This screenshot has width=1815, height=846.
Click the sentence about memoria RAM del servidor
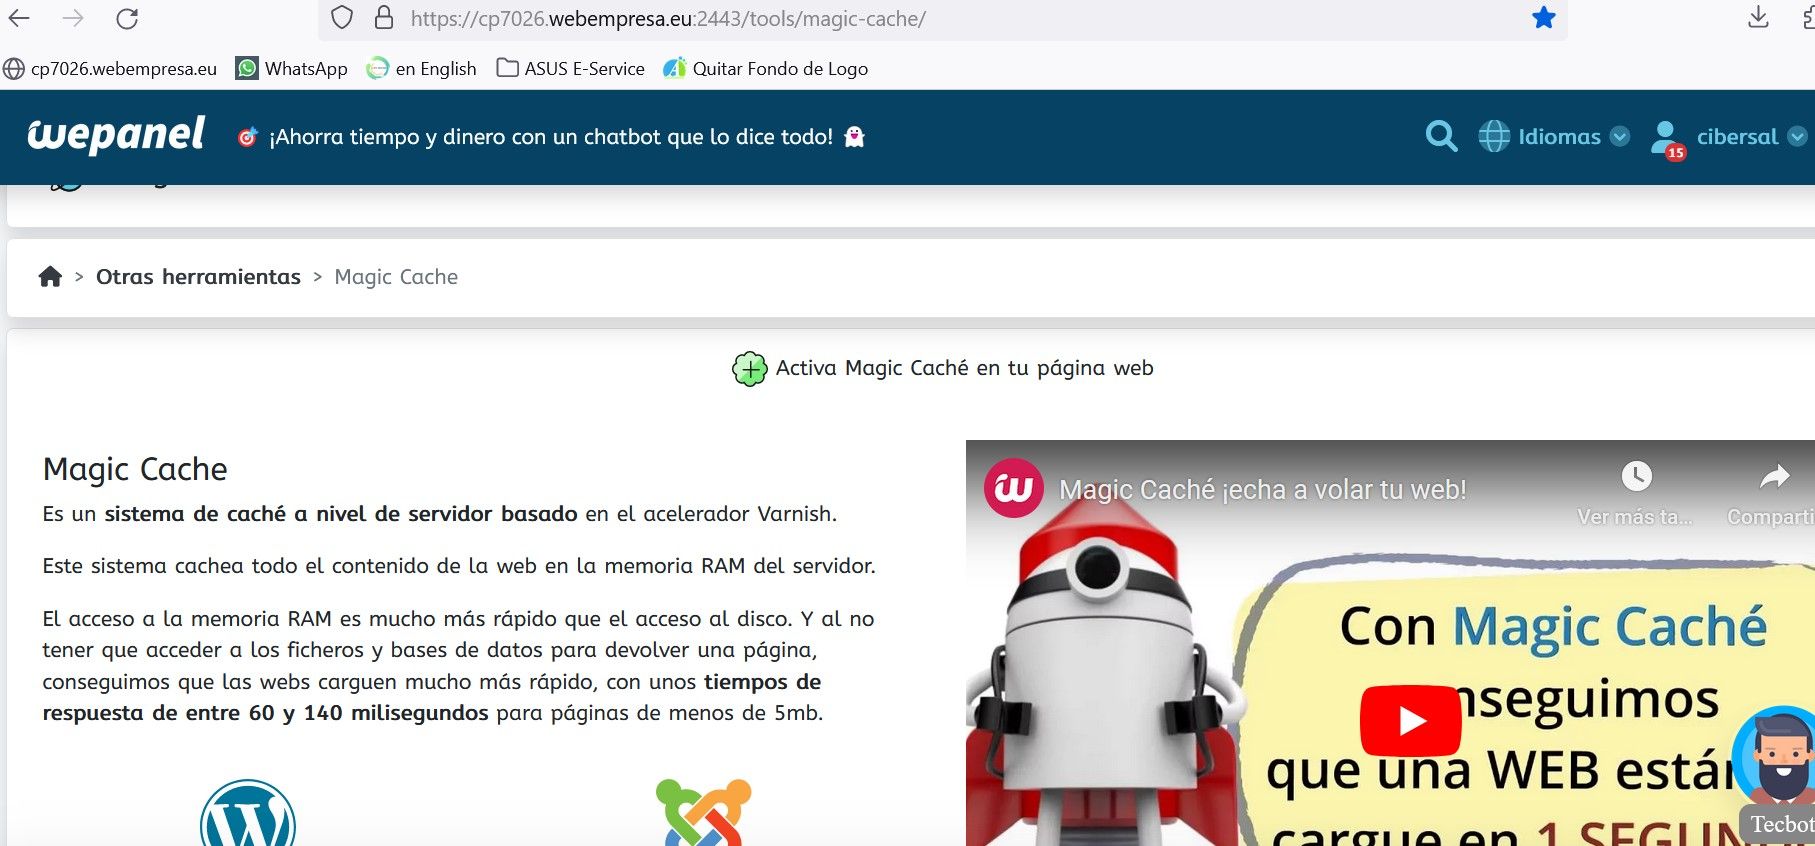pos(459,566)
